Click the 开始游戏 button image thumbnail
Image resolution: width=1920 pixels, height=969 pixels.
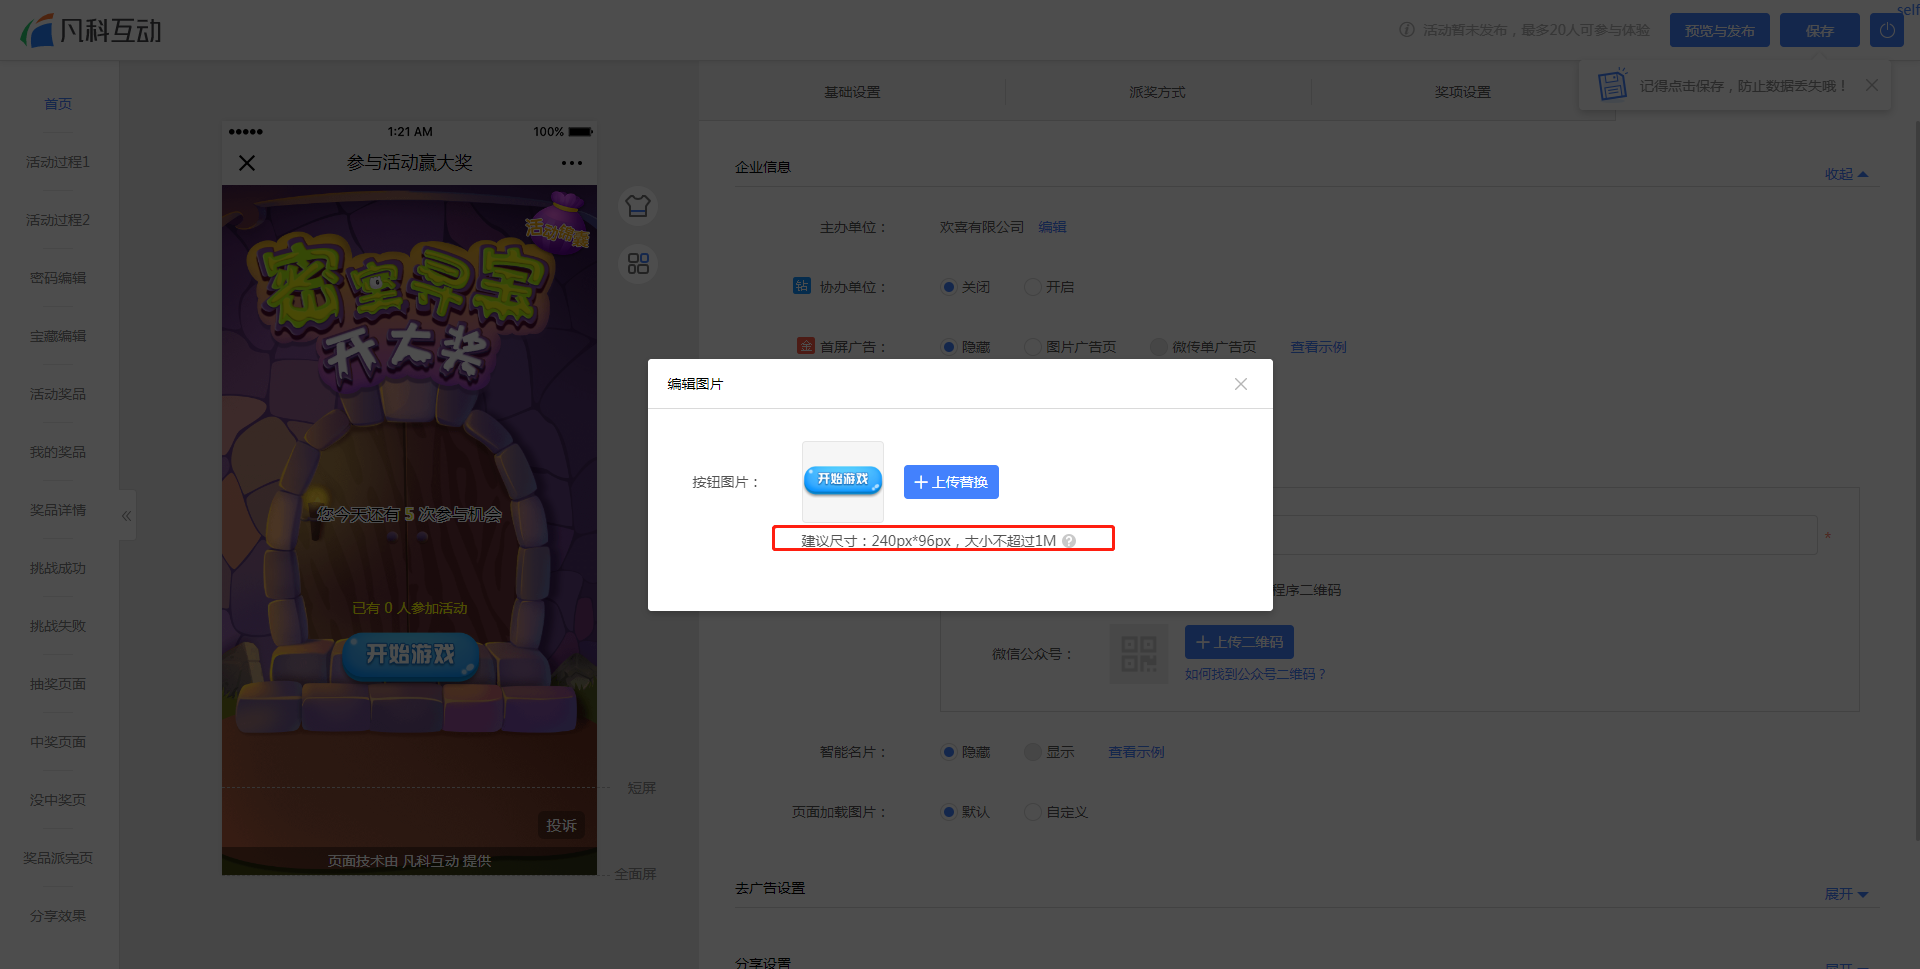pos(843,481)
